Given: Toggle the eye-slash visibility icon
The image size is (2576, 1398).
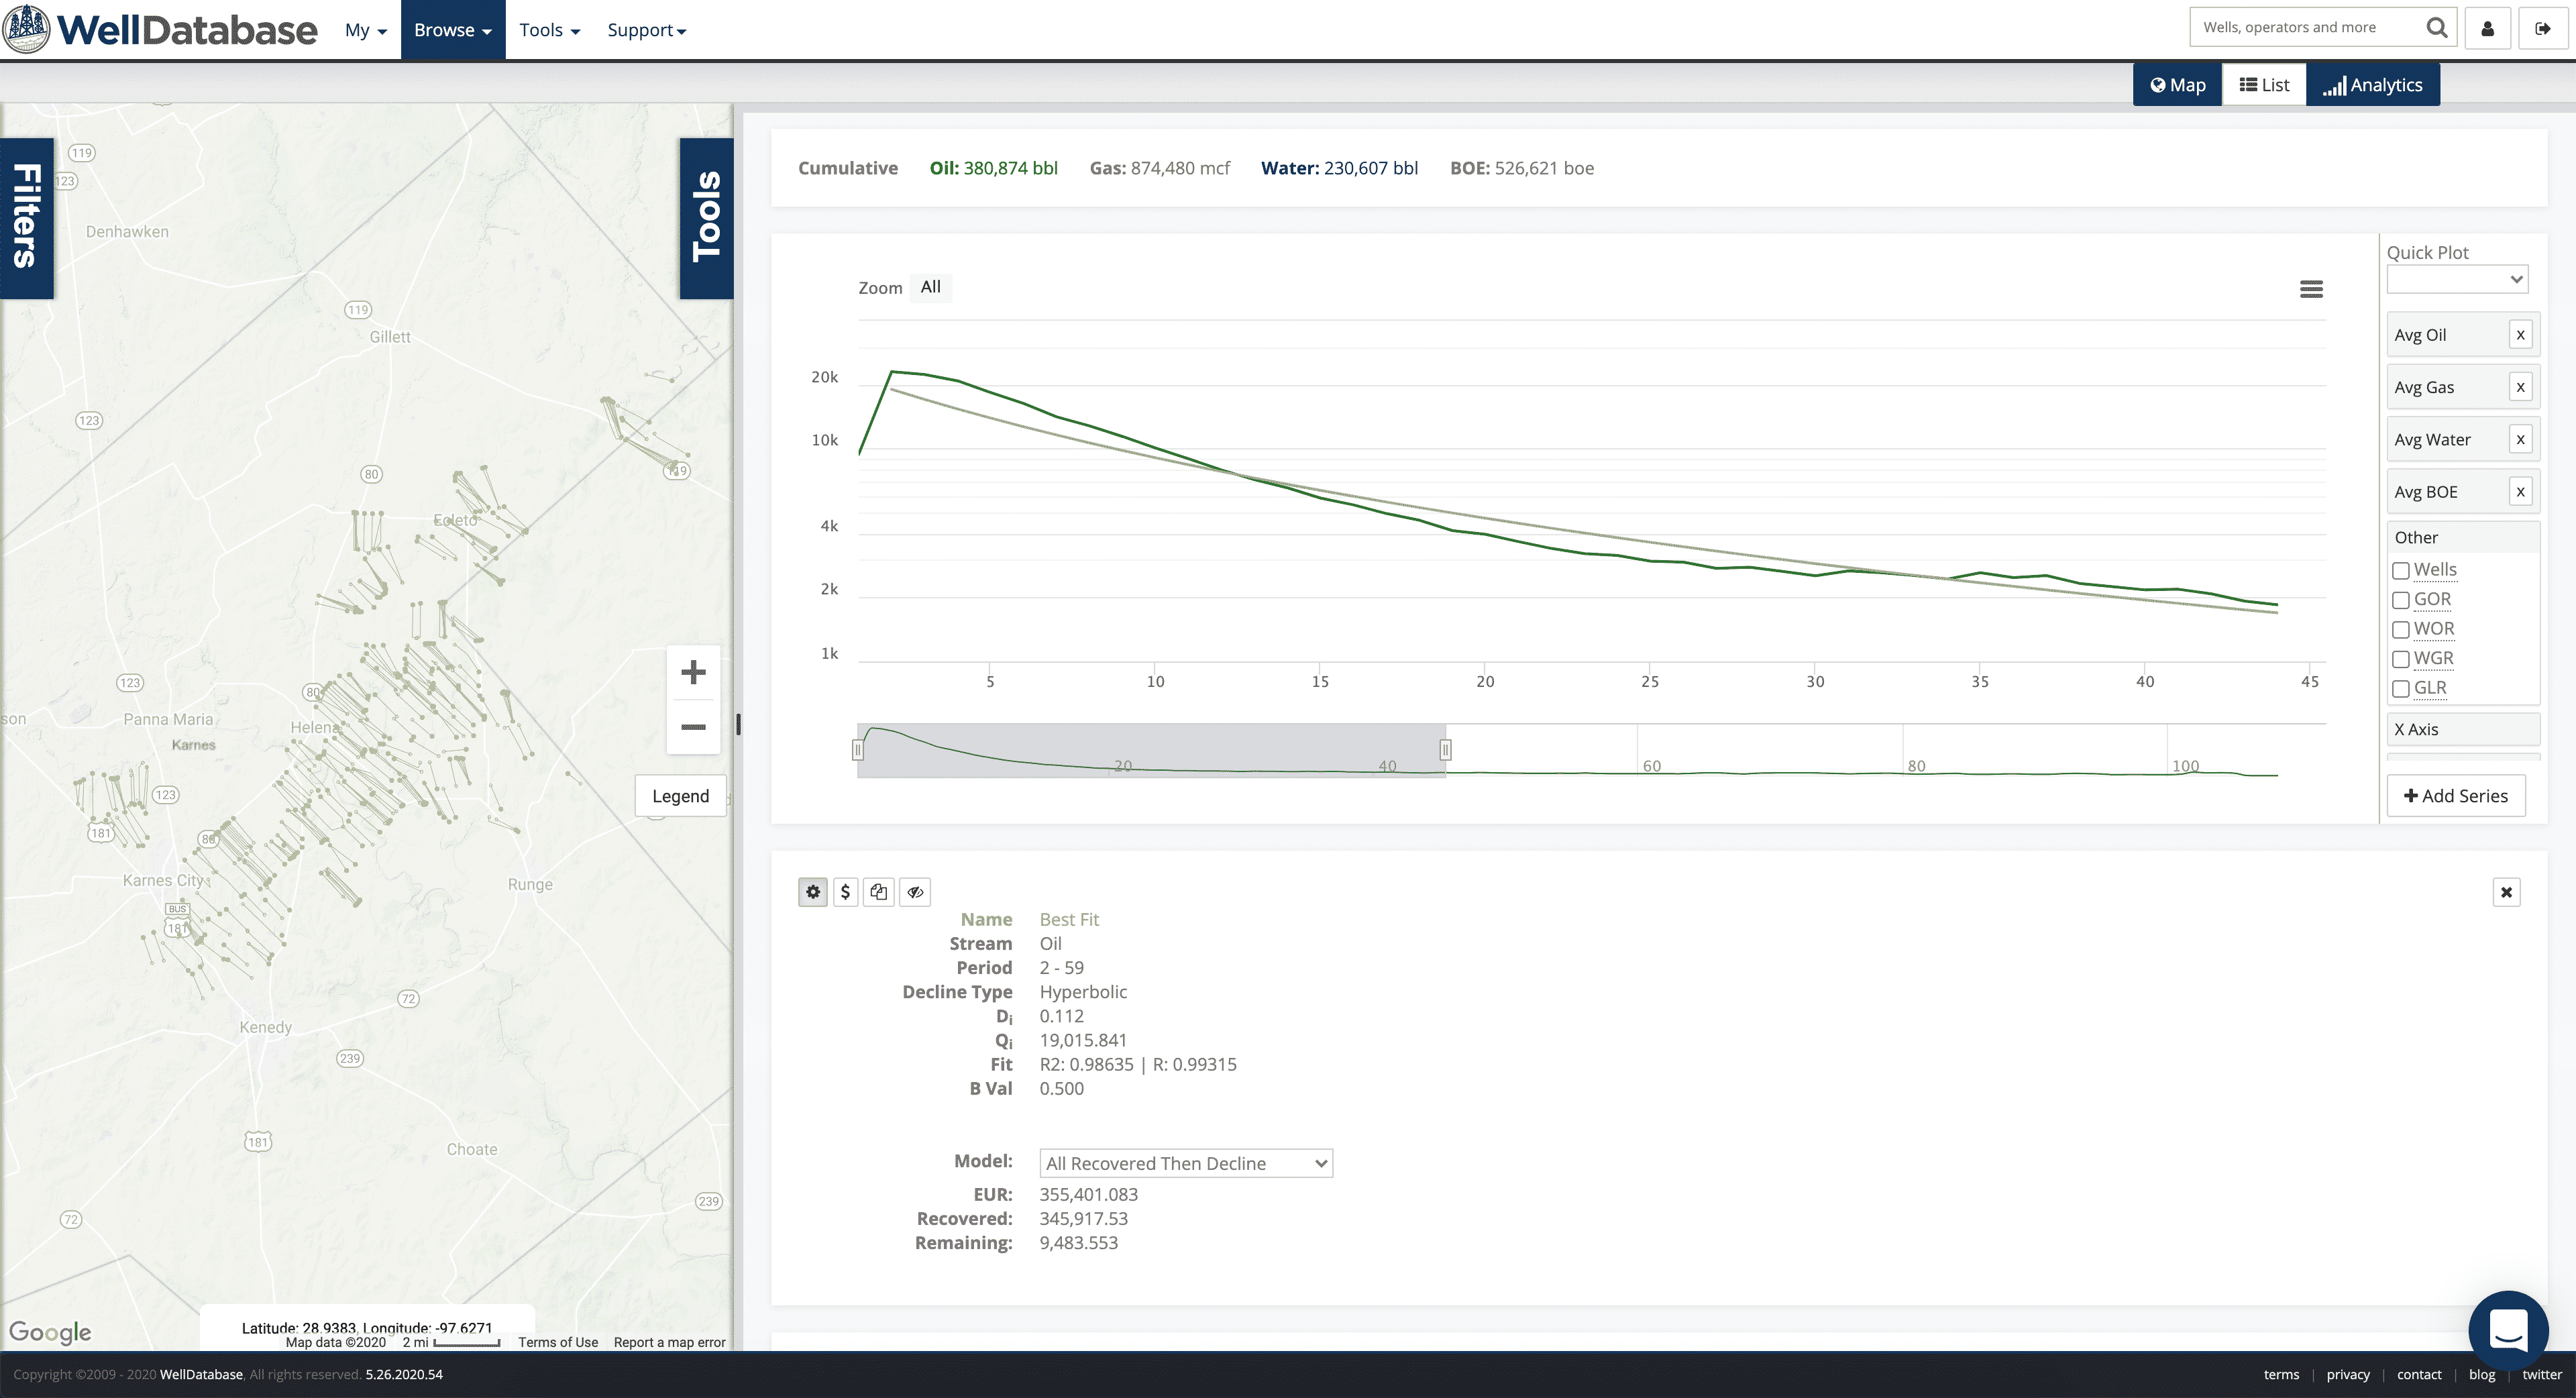Looking at the screenshot, I should pos(914,892).
